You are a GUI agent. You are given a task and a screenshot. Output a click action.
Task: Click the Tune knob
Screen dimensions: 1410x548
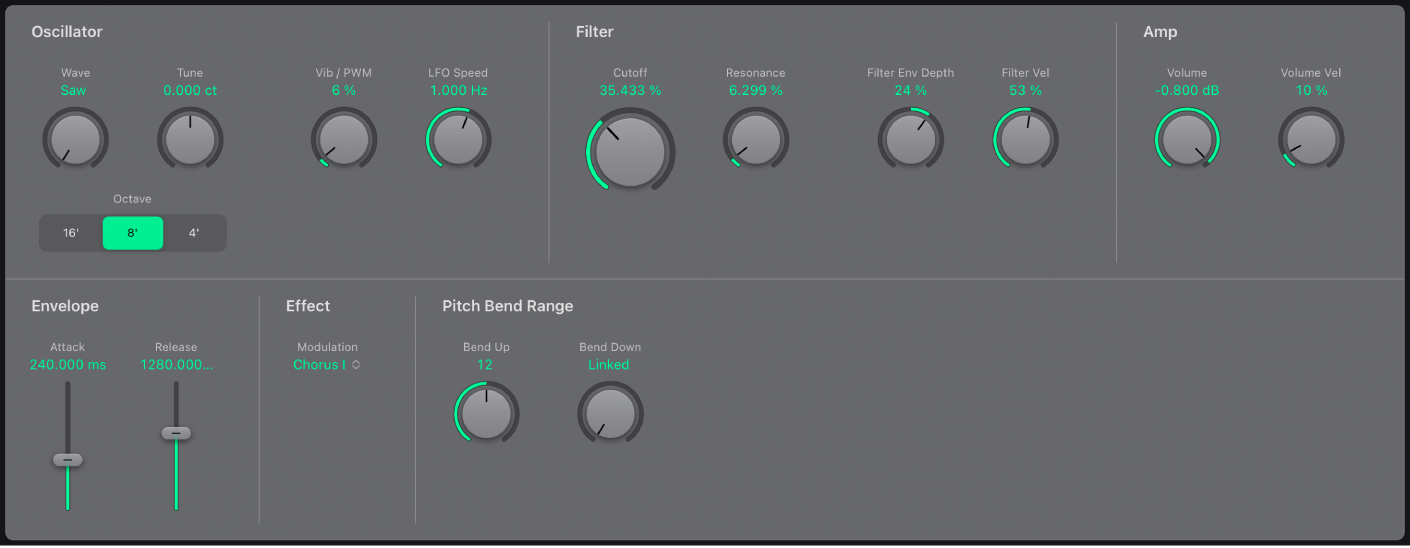click(190, 138)
